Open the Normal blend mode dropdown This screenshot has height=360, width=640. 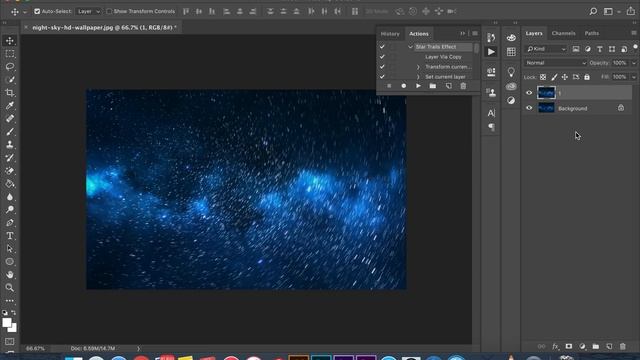(556, 63)
